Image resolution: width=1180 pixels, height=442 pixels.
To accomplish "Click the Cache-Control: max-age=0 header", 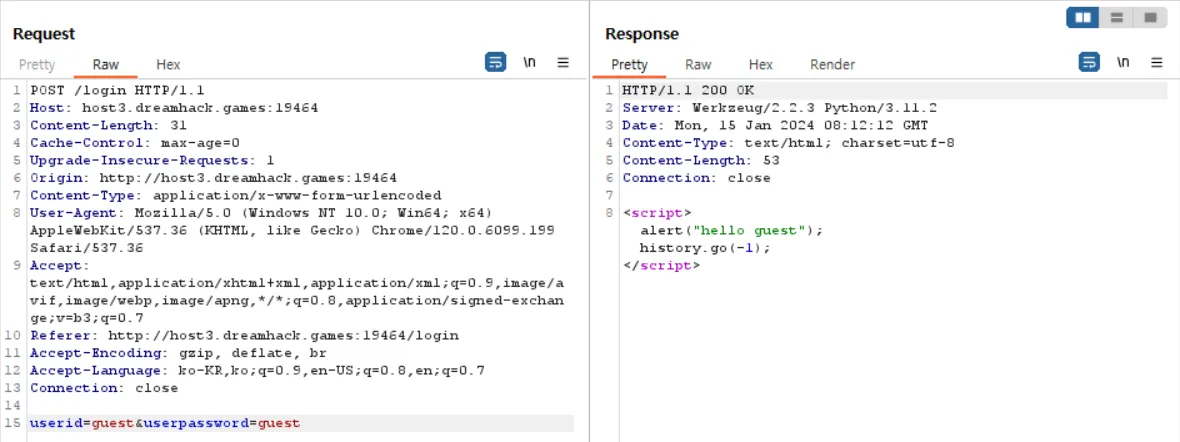I will pyautogui.click(x=135, y=142).
